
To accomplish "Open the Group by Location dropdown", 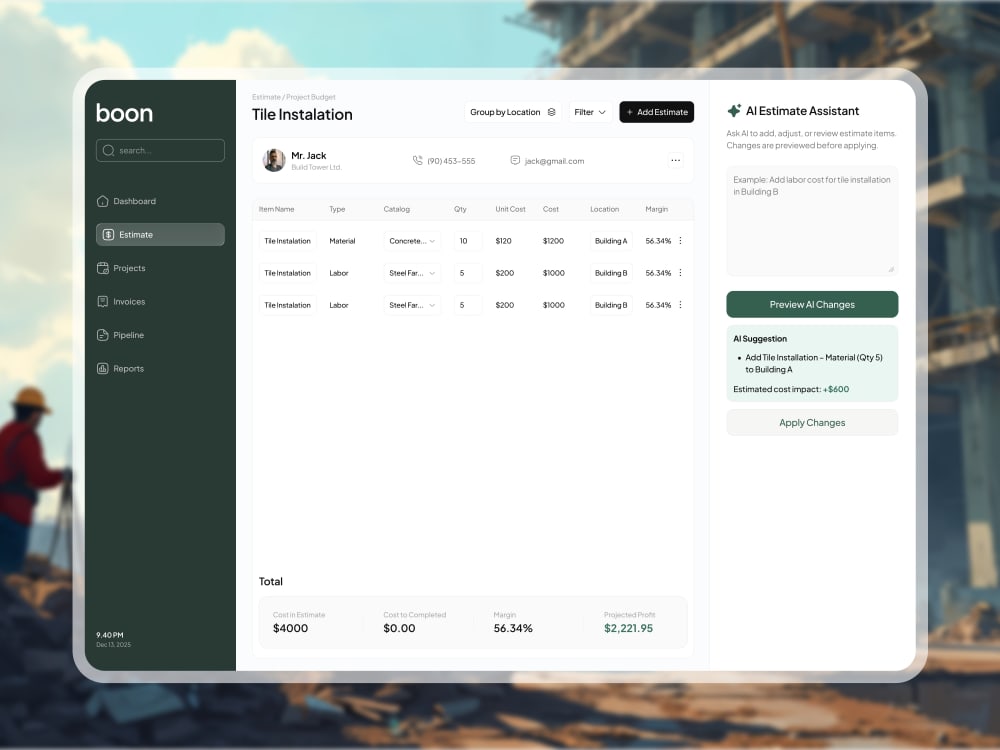I will pos(513,112).
